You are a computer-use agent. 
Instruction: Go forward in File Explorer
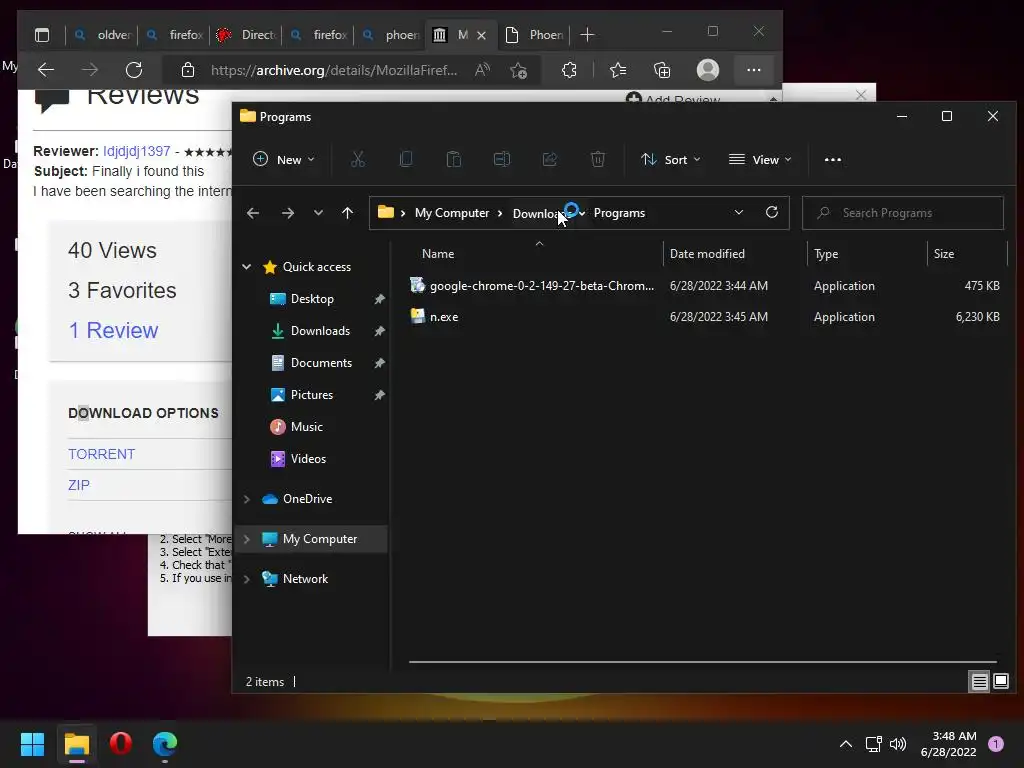pos(287,213)
